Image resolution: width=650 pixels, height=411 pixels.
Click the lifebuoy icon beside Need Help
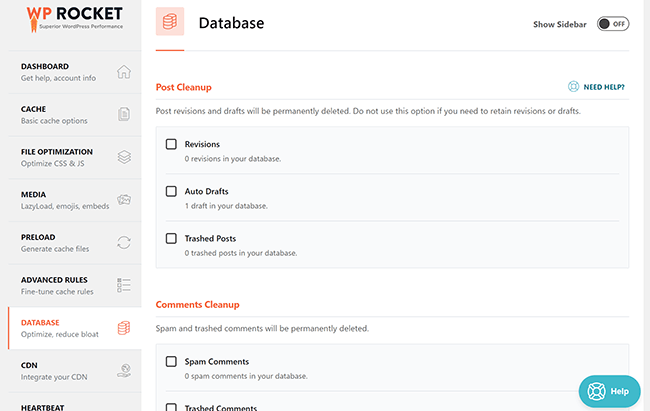click(573, 86)
